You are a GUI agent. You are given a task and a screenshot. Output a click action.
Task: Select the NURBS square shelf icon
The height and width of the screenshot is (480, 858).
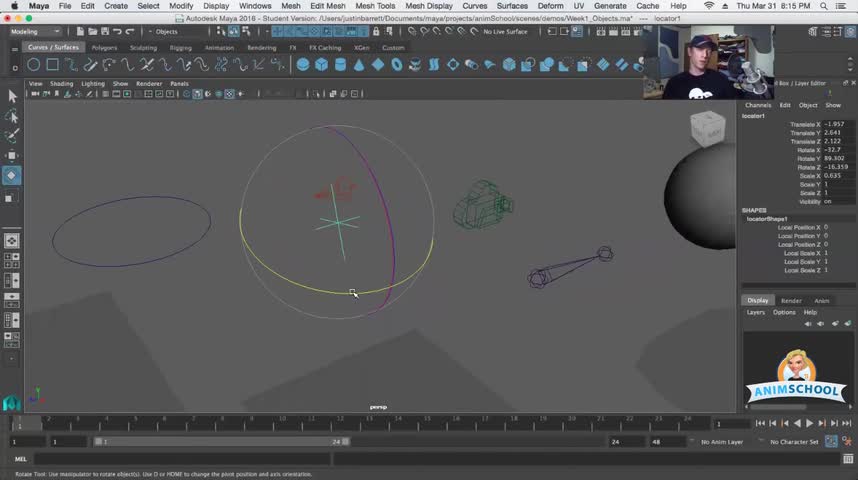(53, 65)
